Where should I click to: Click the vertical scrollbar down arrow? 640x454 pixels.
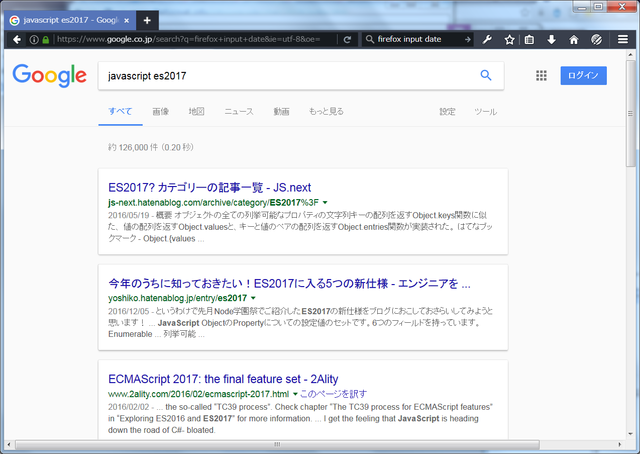coord(631,434)
